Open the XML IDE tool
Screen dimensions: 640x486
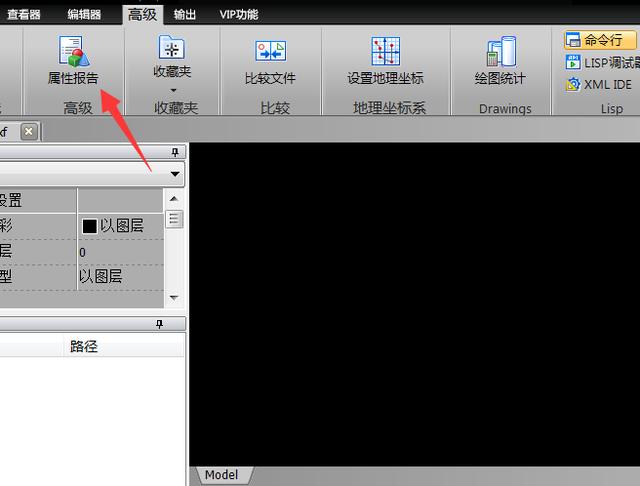(599, 84)
